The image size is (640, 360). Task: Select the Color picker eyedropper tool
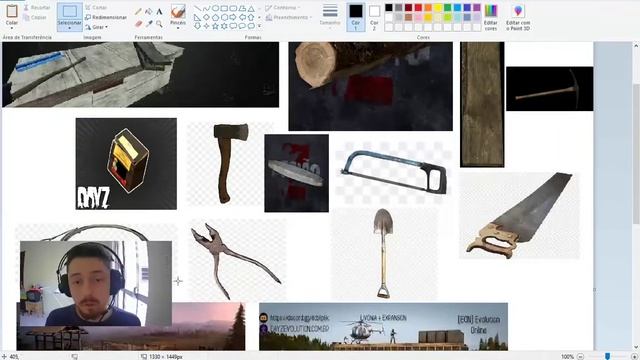(149, 24)
